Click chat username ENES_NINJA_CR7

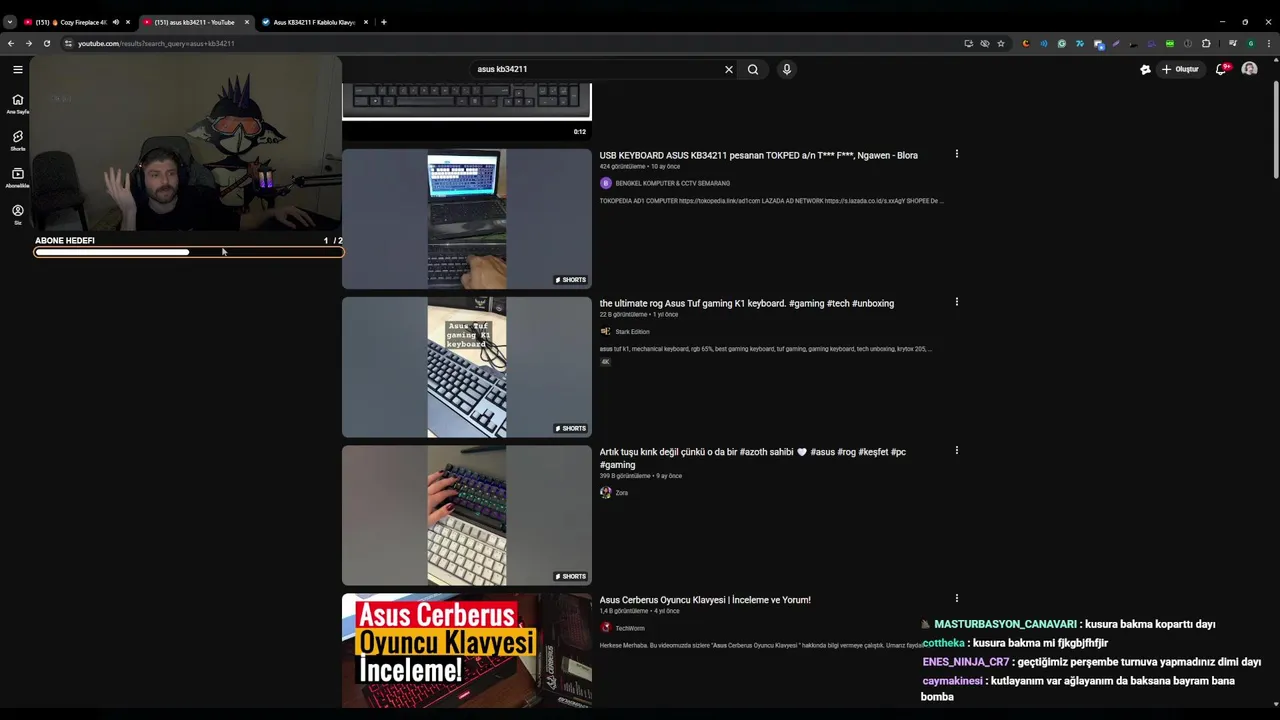965,662
